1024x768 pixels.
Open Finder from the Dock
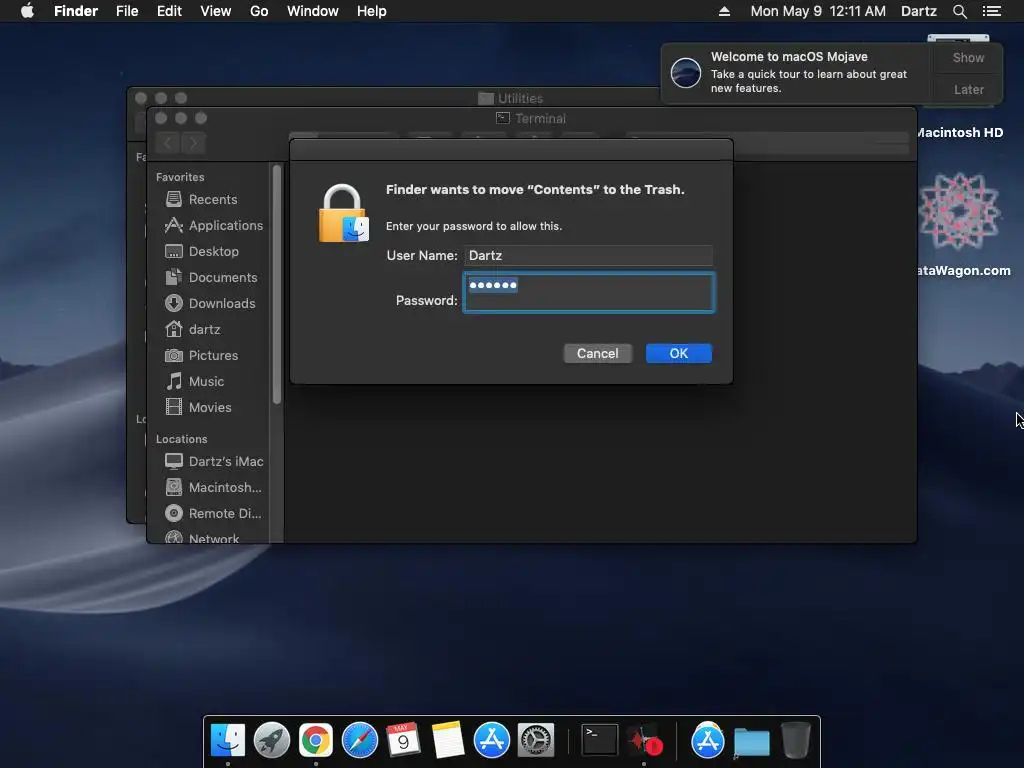tap(228, 741)
